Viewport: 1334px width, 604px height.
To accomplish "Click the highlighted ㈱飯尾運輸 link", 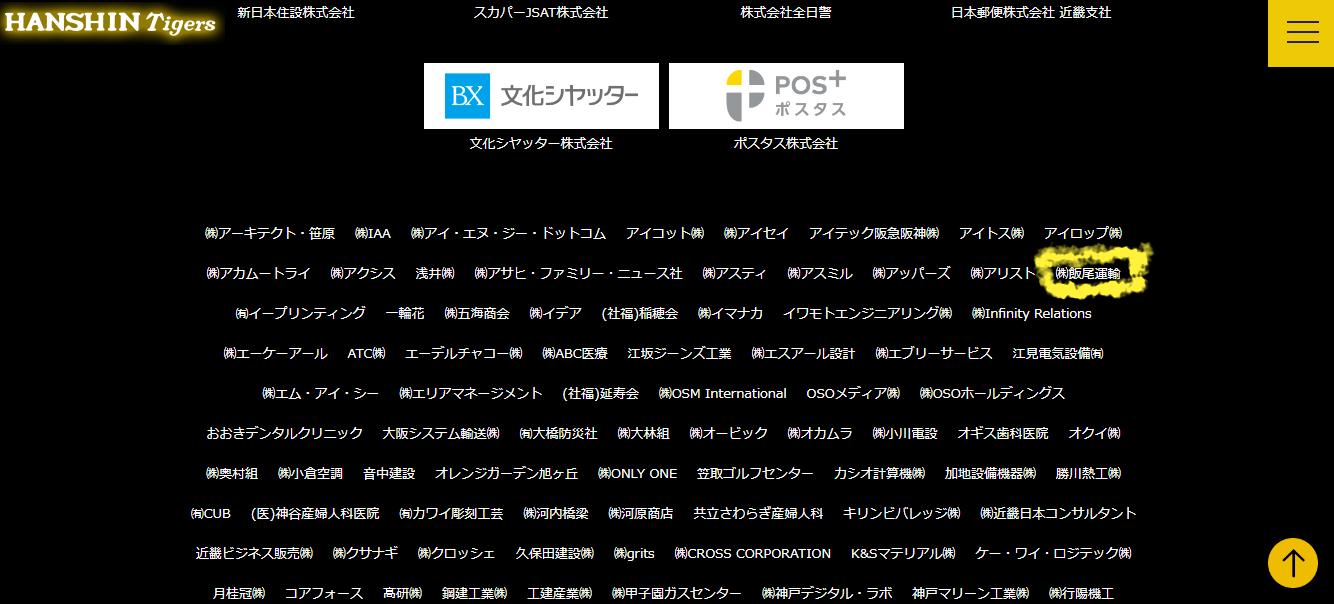I will 1088,273.
